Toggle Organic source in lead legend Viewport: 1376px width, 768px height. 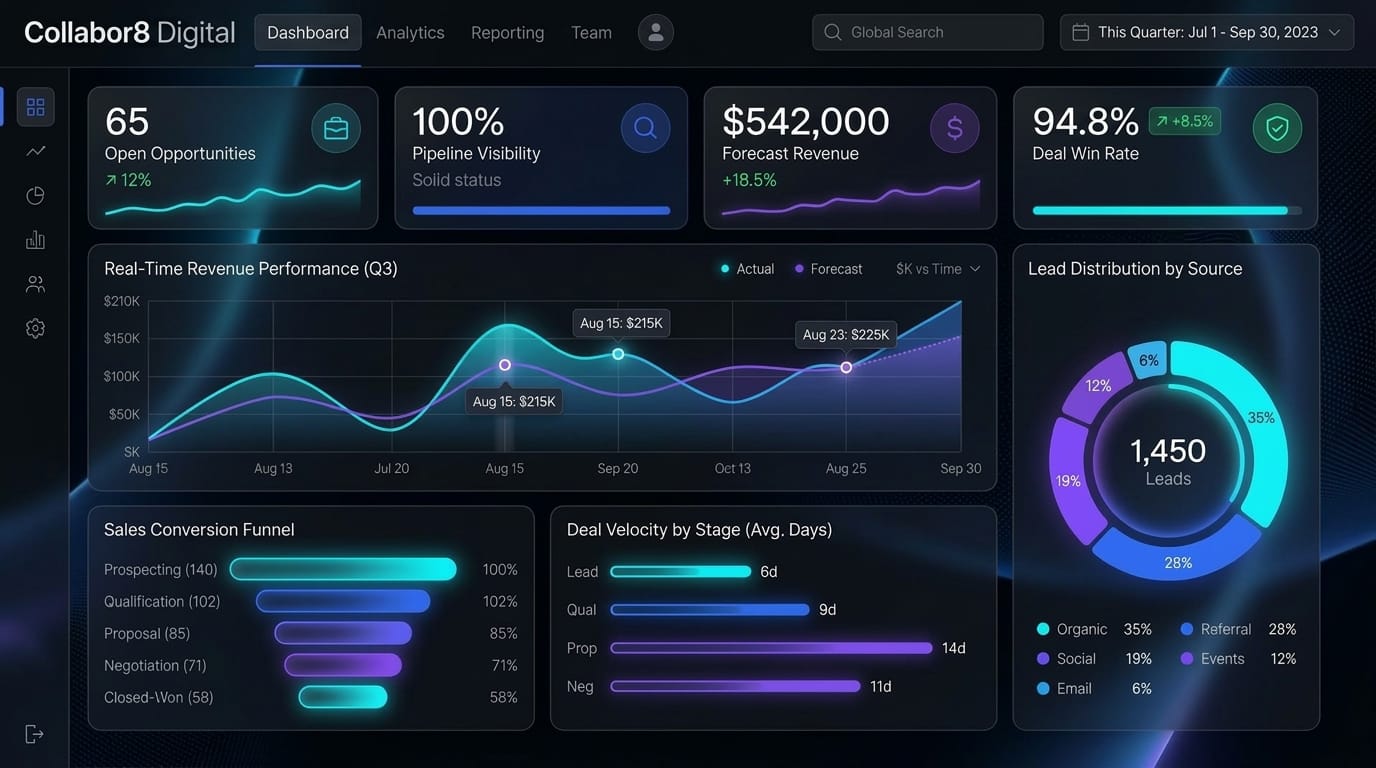[x=1094, y=629]
